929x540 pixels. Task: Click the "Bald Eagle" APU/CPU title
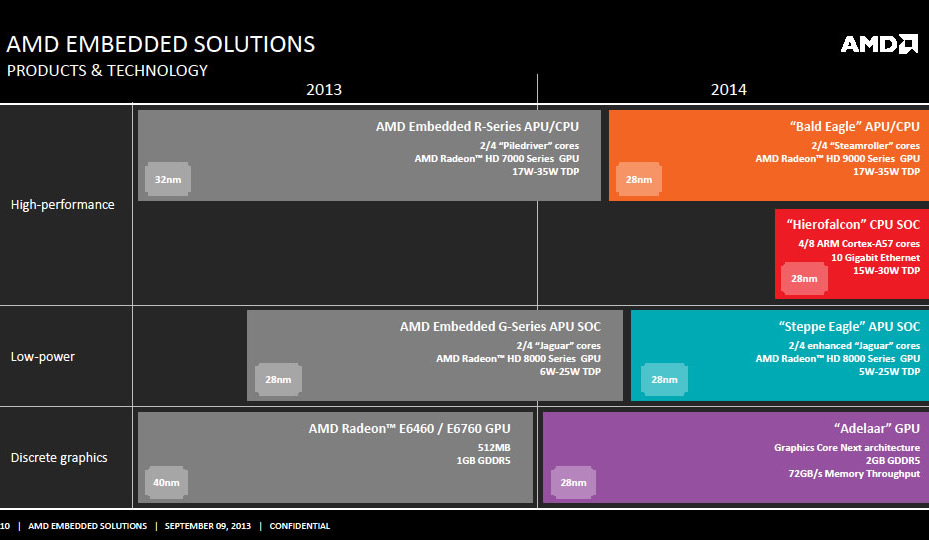pyautogui.click(x=854, y=127)
